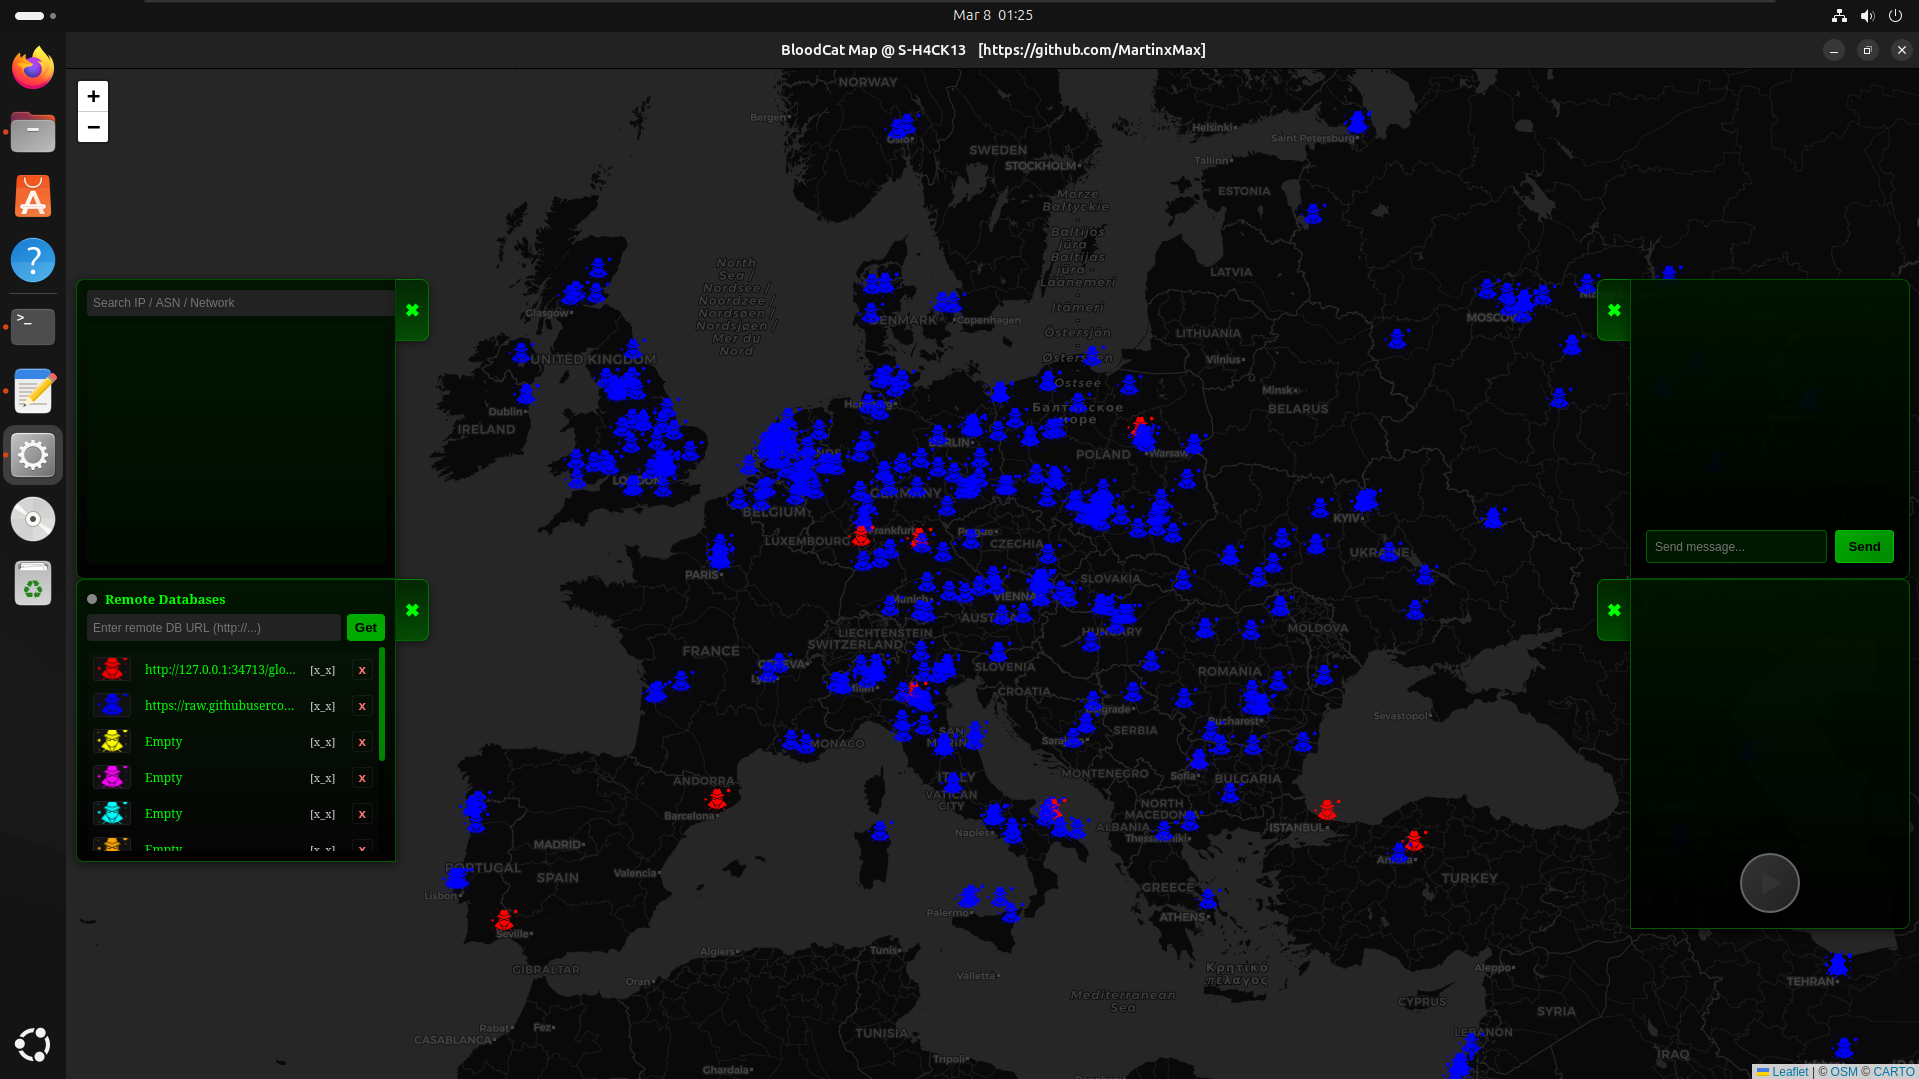Open Terminal from the dock

[33, 325]
